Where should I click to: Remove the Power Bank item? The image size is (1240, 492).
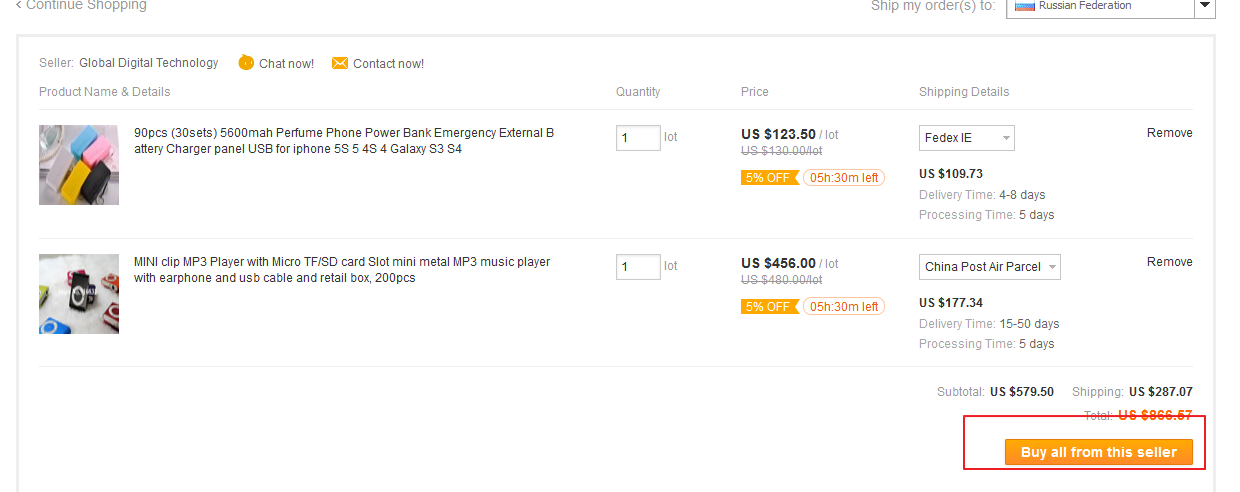click(x=1169, y=133)
